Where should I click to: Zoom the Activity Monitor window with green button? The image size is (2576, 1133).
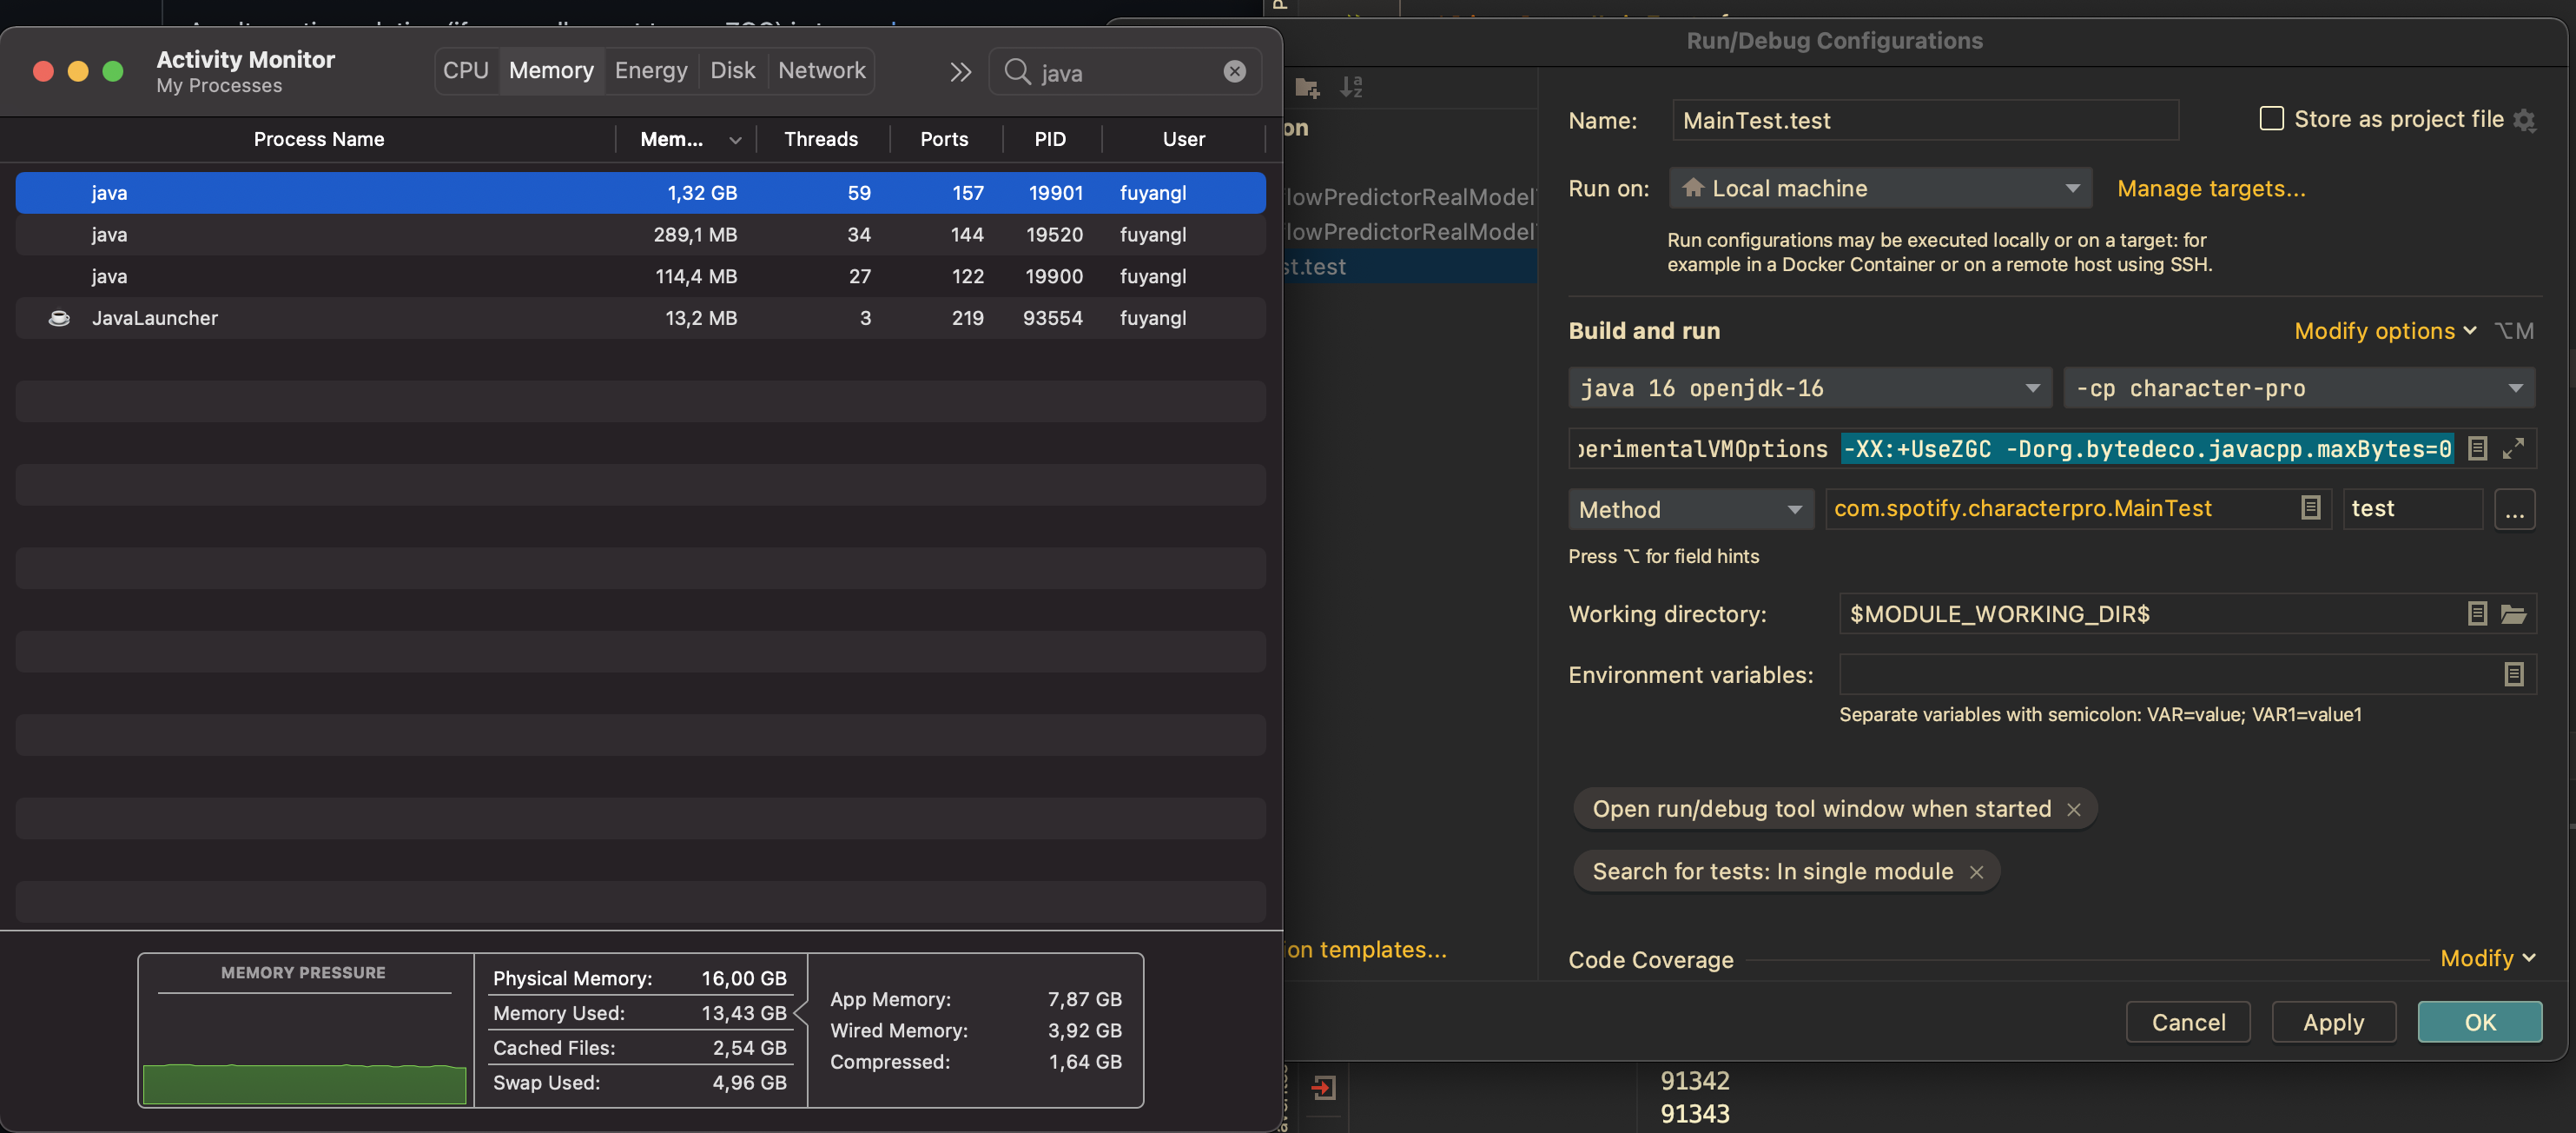click(113, 72)
